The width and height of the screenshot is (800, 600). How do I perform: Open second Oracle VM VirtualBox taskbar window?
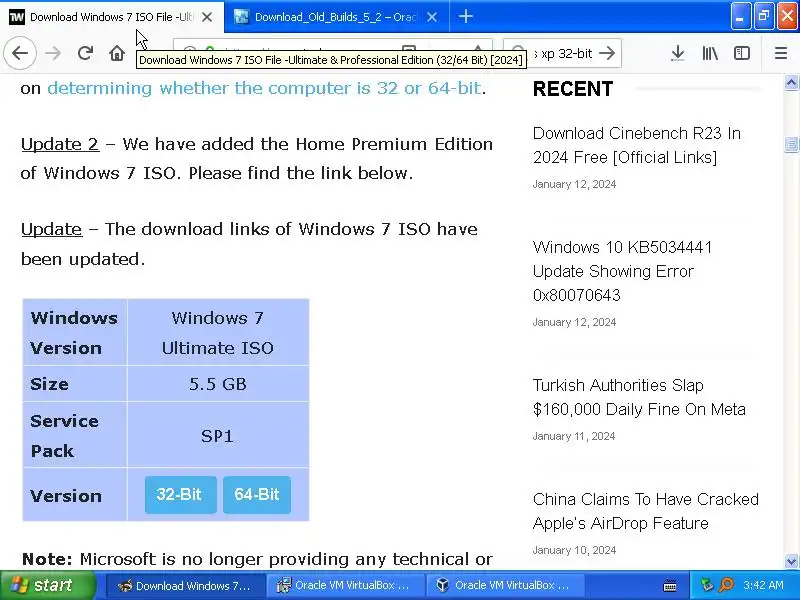[x=505, y=586]
